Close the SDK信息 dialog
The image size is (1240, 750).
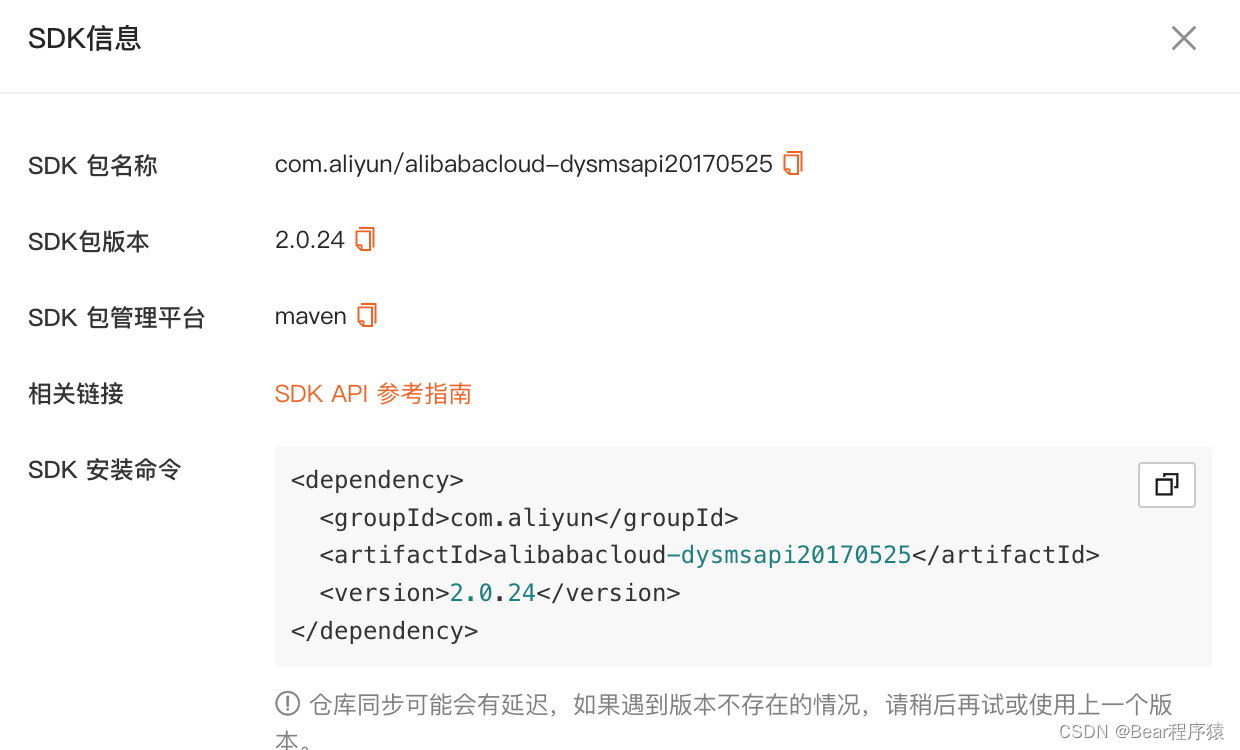pyautogui.click(x=1183, y=37)
